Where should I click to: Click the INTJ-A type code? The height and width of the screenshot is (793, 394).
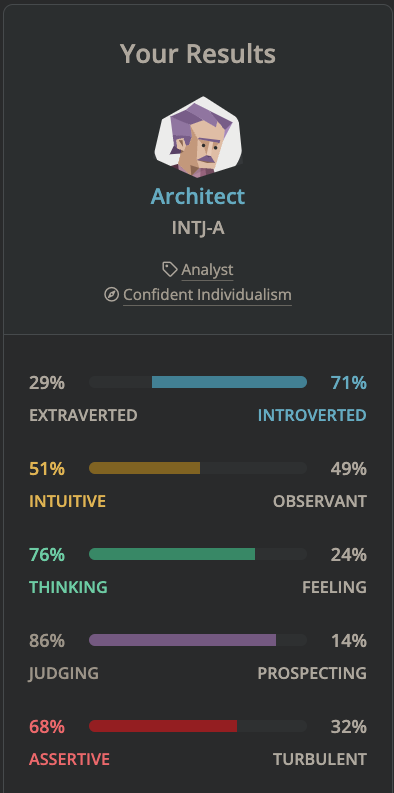click(198, 228)
